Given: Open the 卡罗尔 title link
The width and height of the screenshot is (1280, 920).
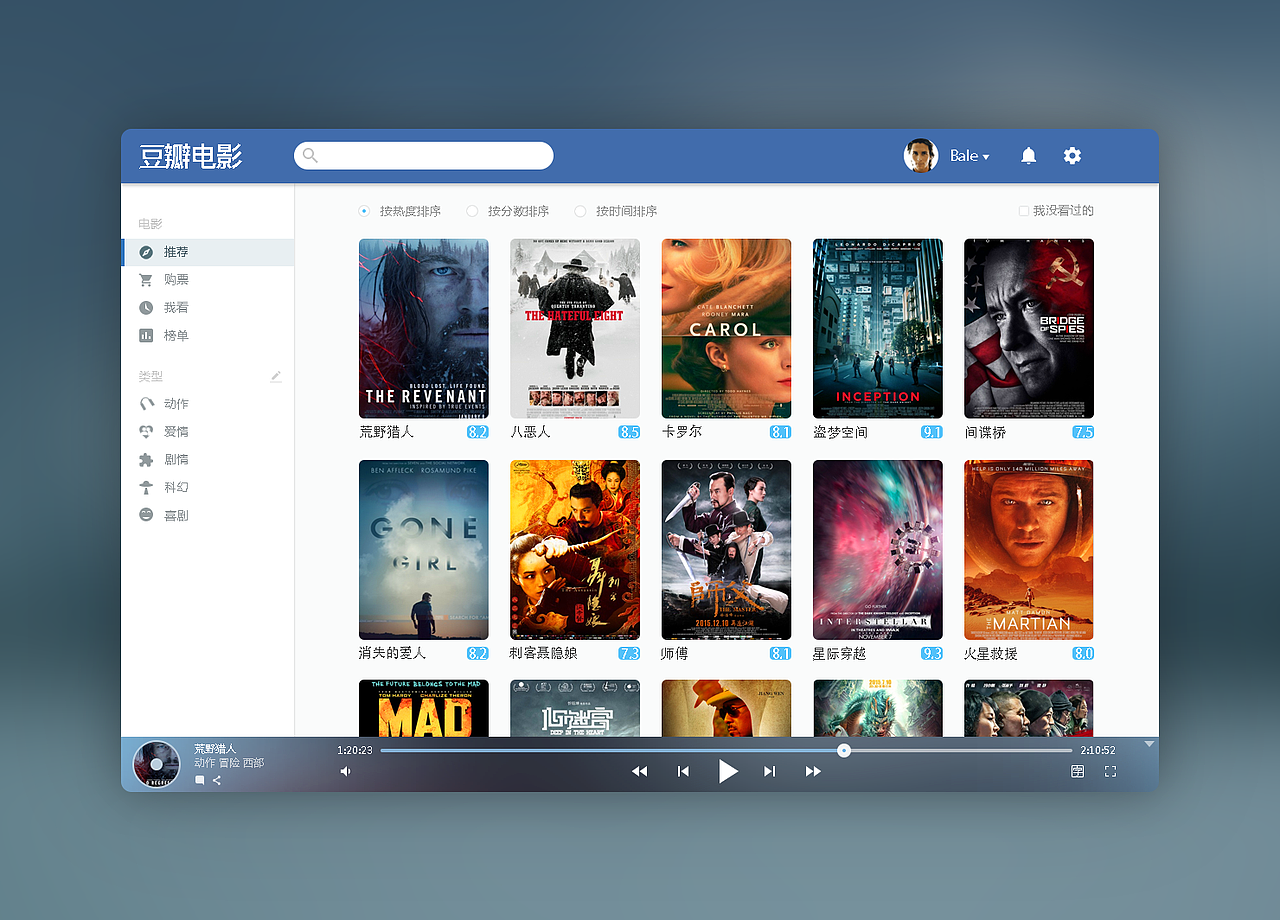Looking at the screenshot, I should pyautogui.click(x=682, y=432).
